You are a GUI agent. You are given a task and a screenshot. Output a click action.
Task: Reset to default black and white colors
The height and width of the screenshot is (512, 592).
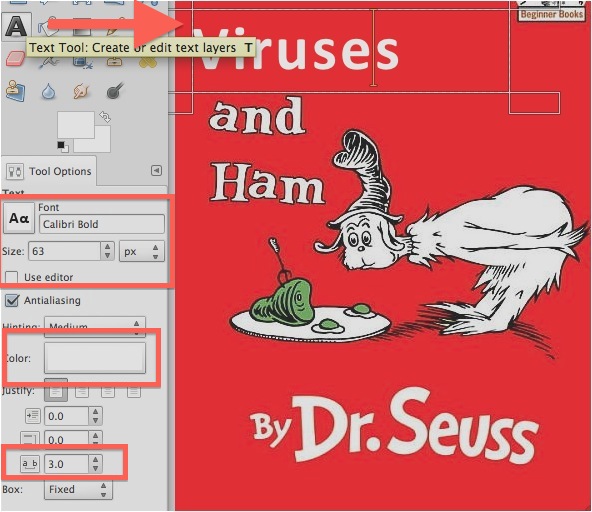tap(63, 147)
